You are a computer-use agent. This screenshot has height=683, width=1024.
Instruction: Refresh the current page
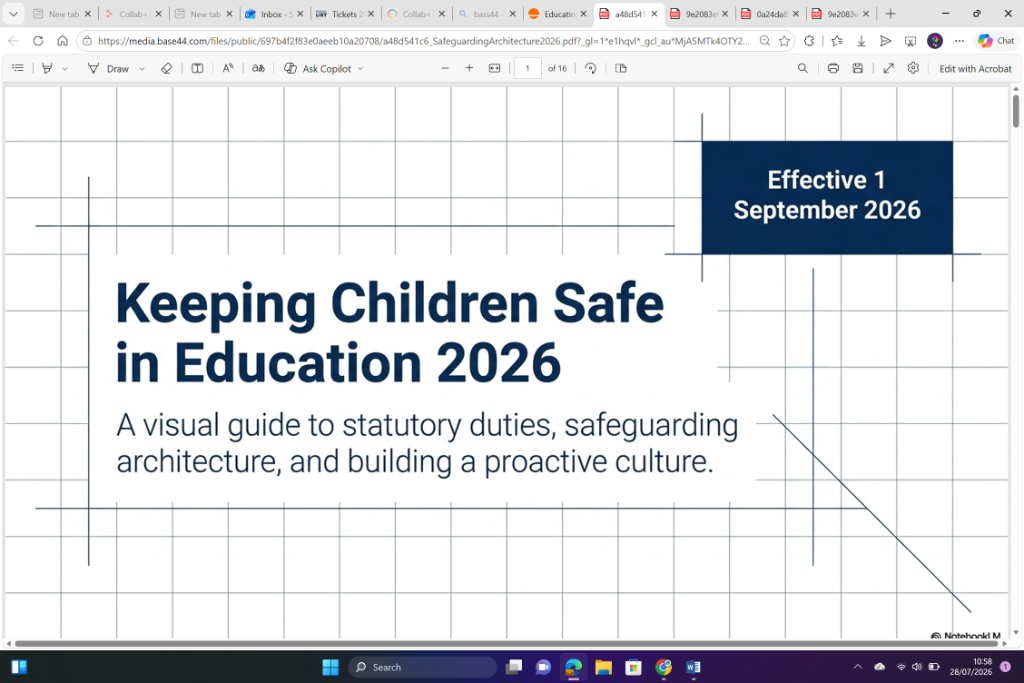pos(38,40)
